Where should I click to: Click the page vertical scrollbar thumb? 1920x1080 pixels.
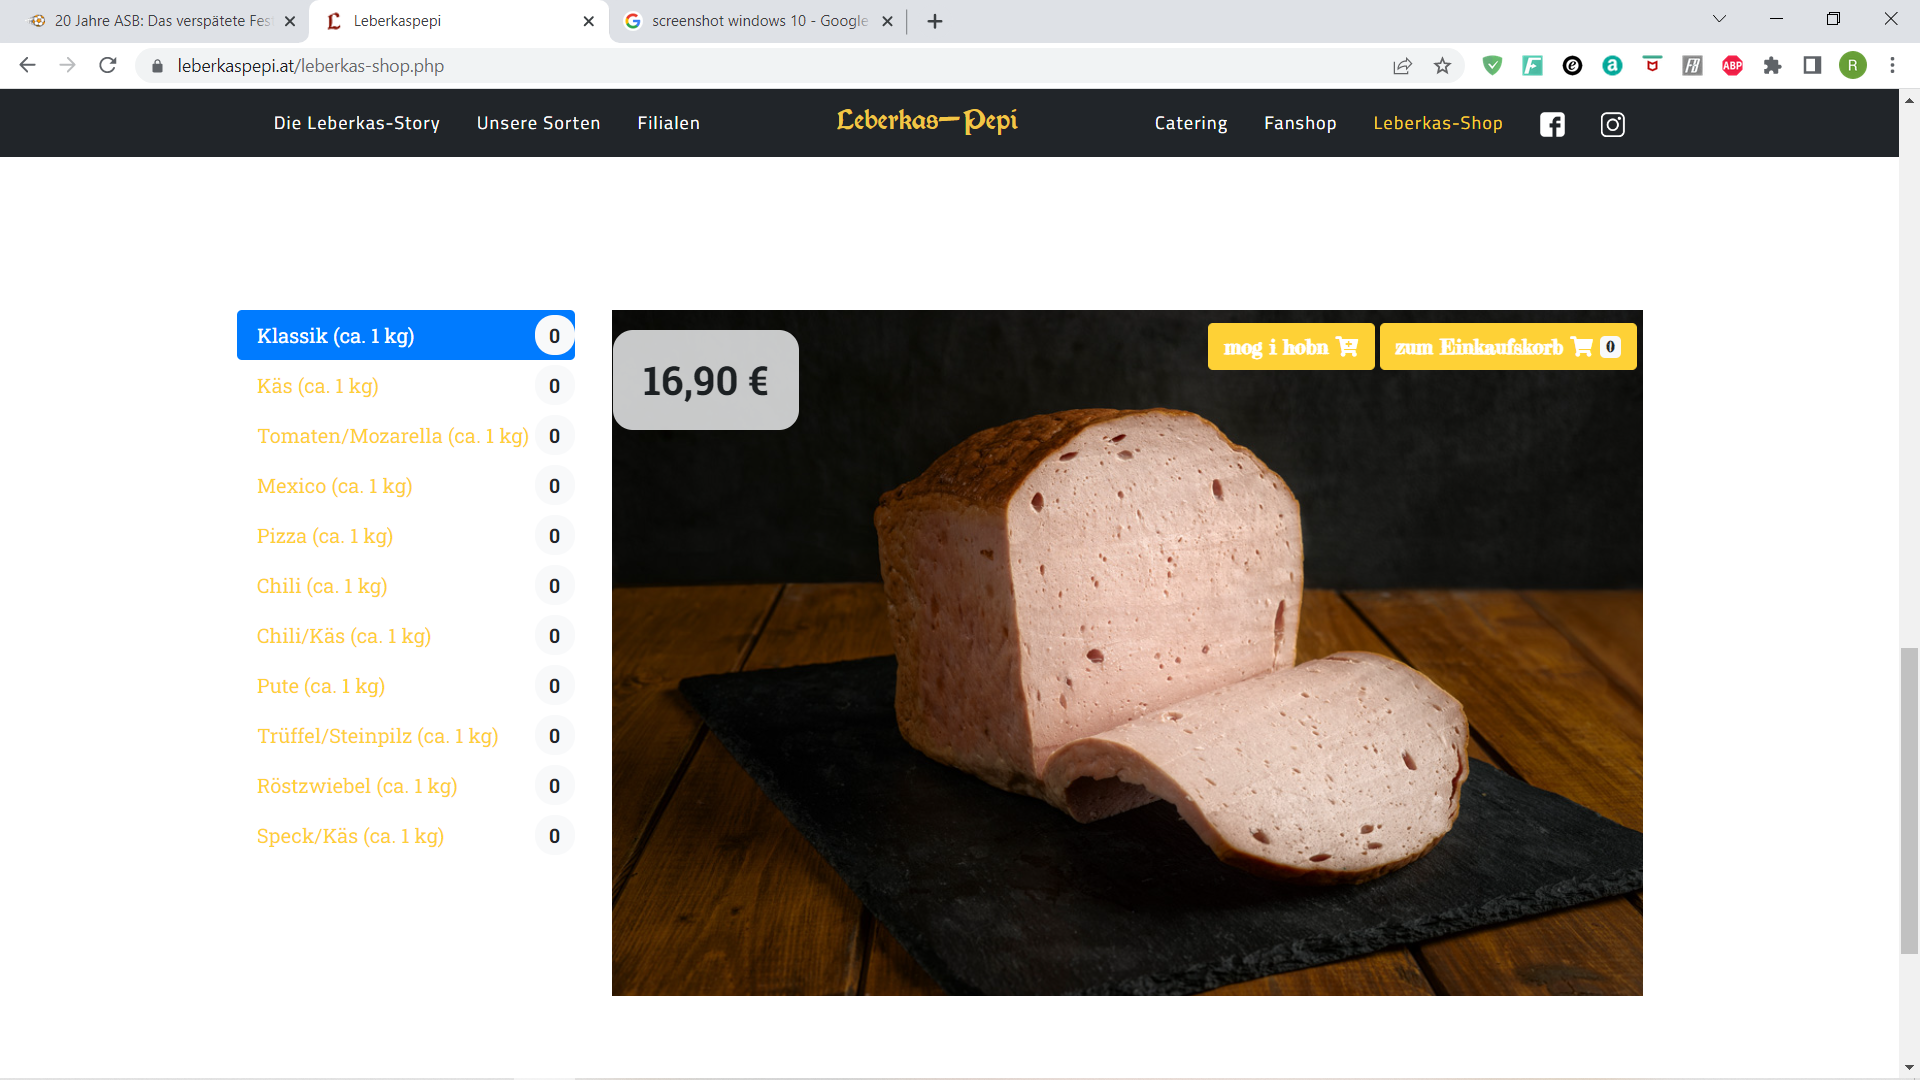pos(1909,800)
